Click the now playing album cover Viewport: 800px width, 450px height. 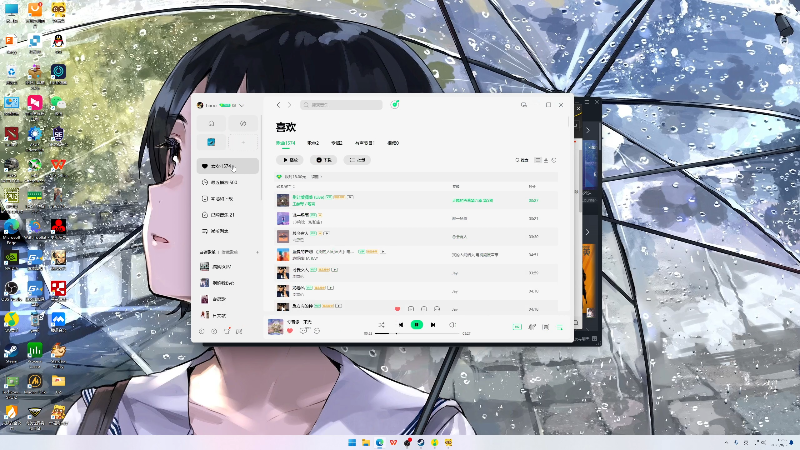coord(276,327)
